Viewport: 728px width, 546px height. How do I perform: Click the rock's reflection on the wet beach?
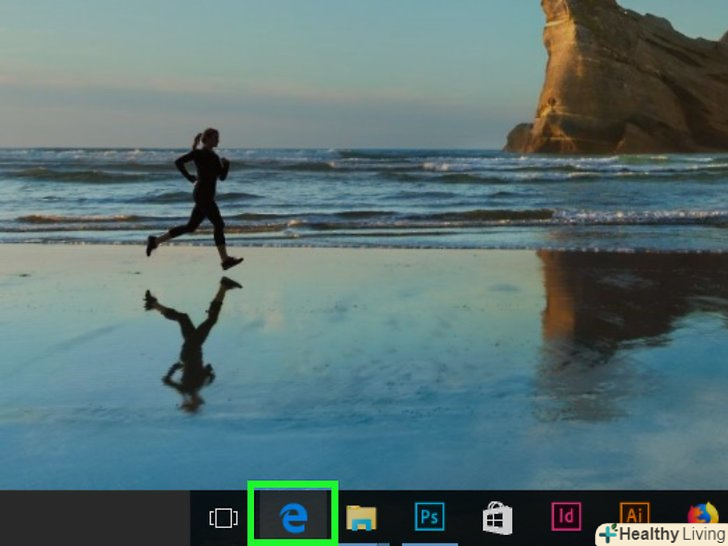620,310
